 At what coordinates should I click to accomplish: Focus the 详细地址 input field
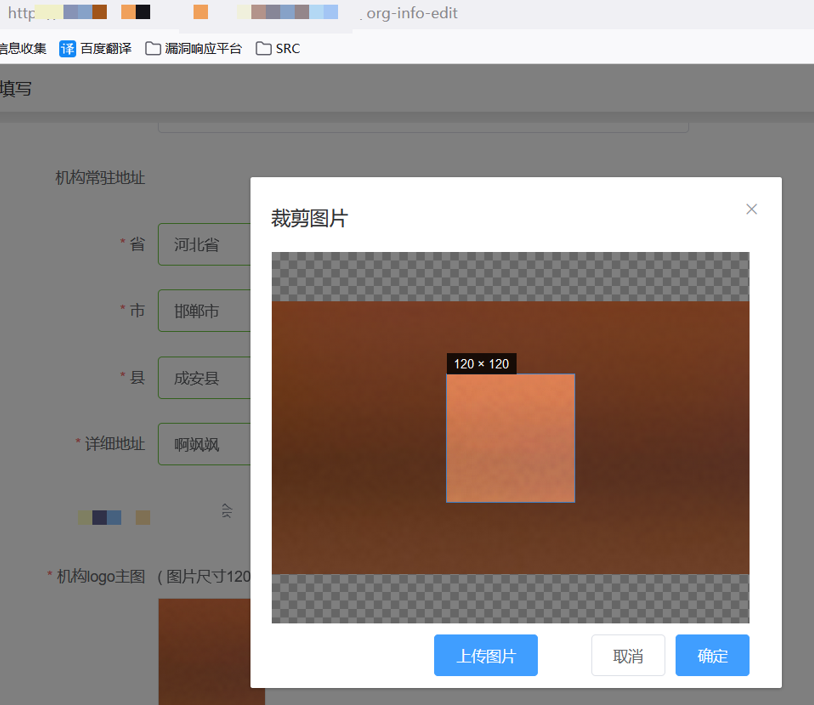203,444
